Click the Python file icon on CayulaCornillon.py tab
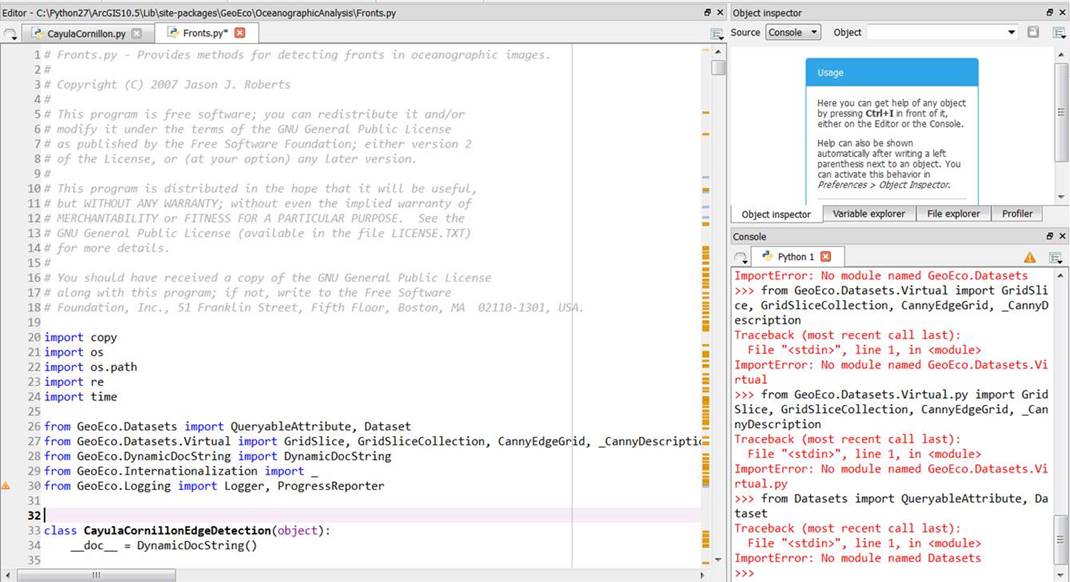Image resolution: width=1070 pixels, height=582 pixels. point(38,33)
